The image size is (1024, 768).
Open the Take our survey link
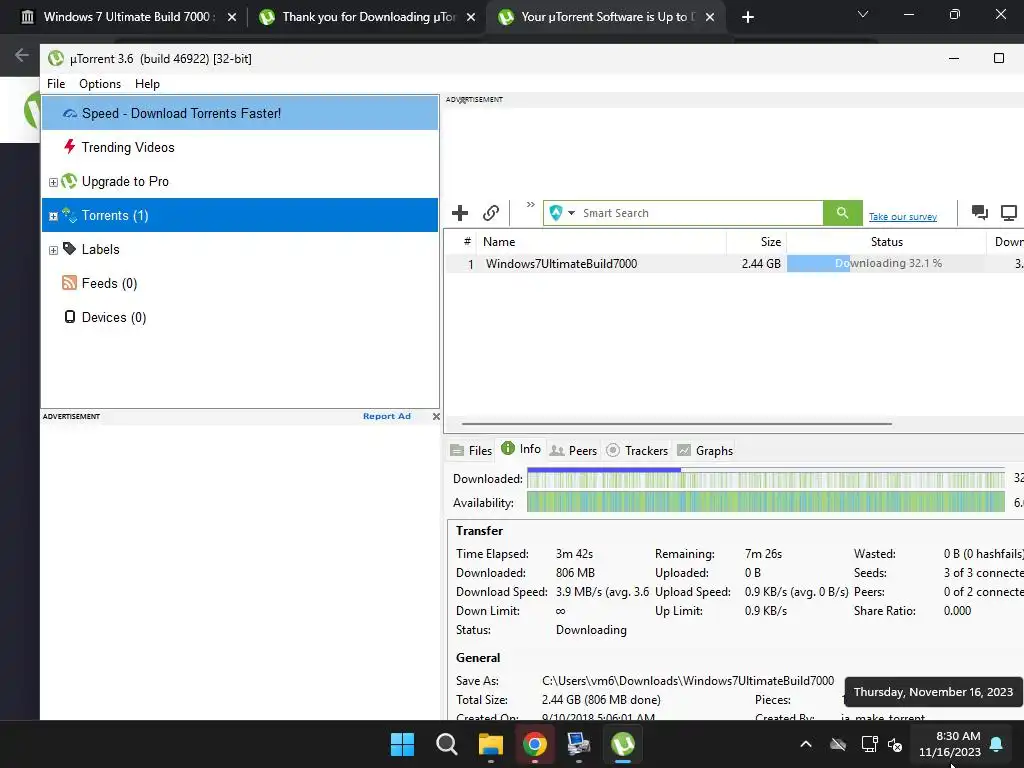(x=903, y=217)
